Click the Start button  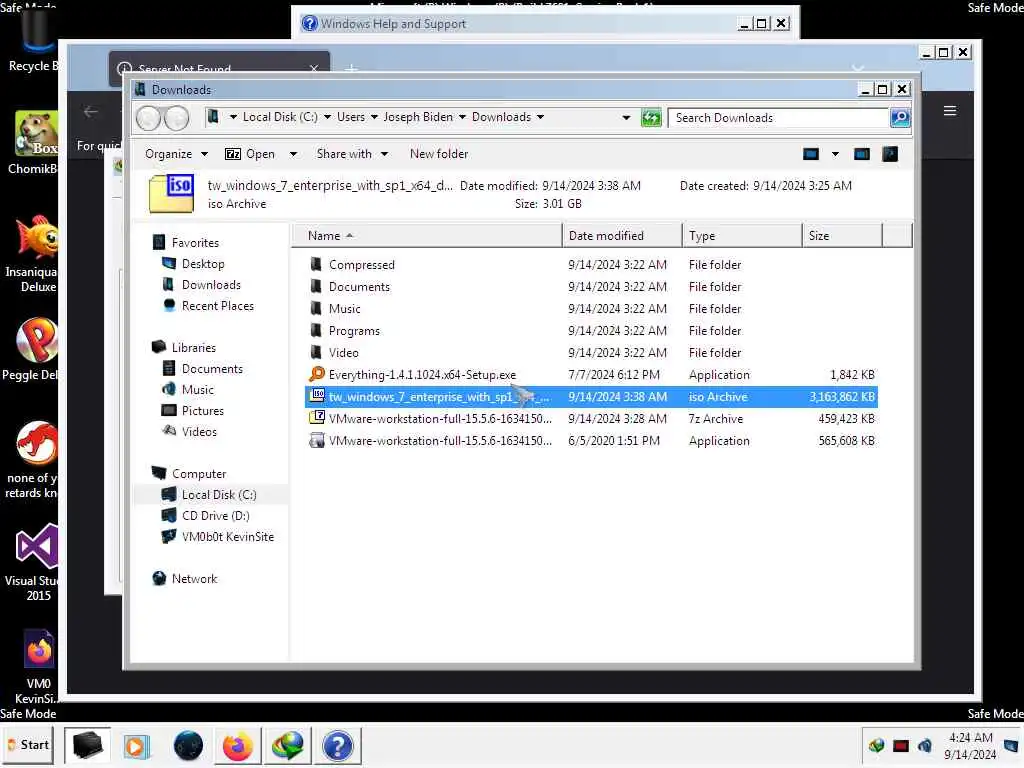29,745
